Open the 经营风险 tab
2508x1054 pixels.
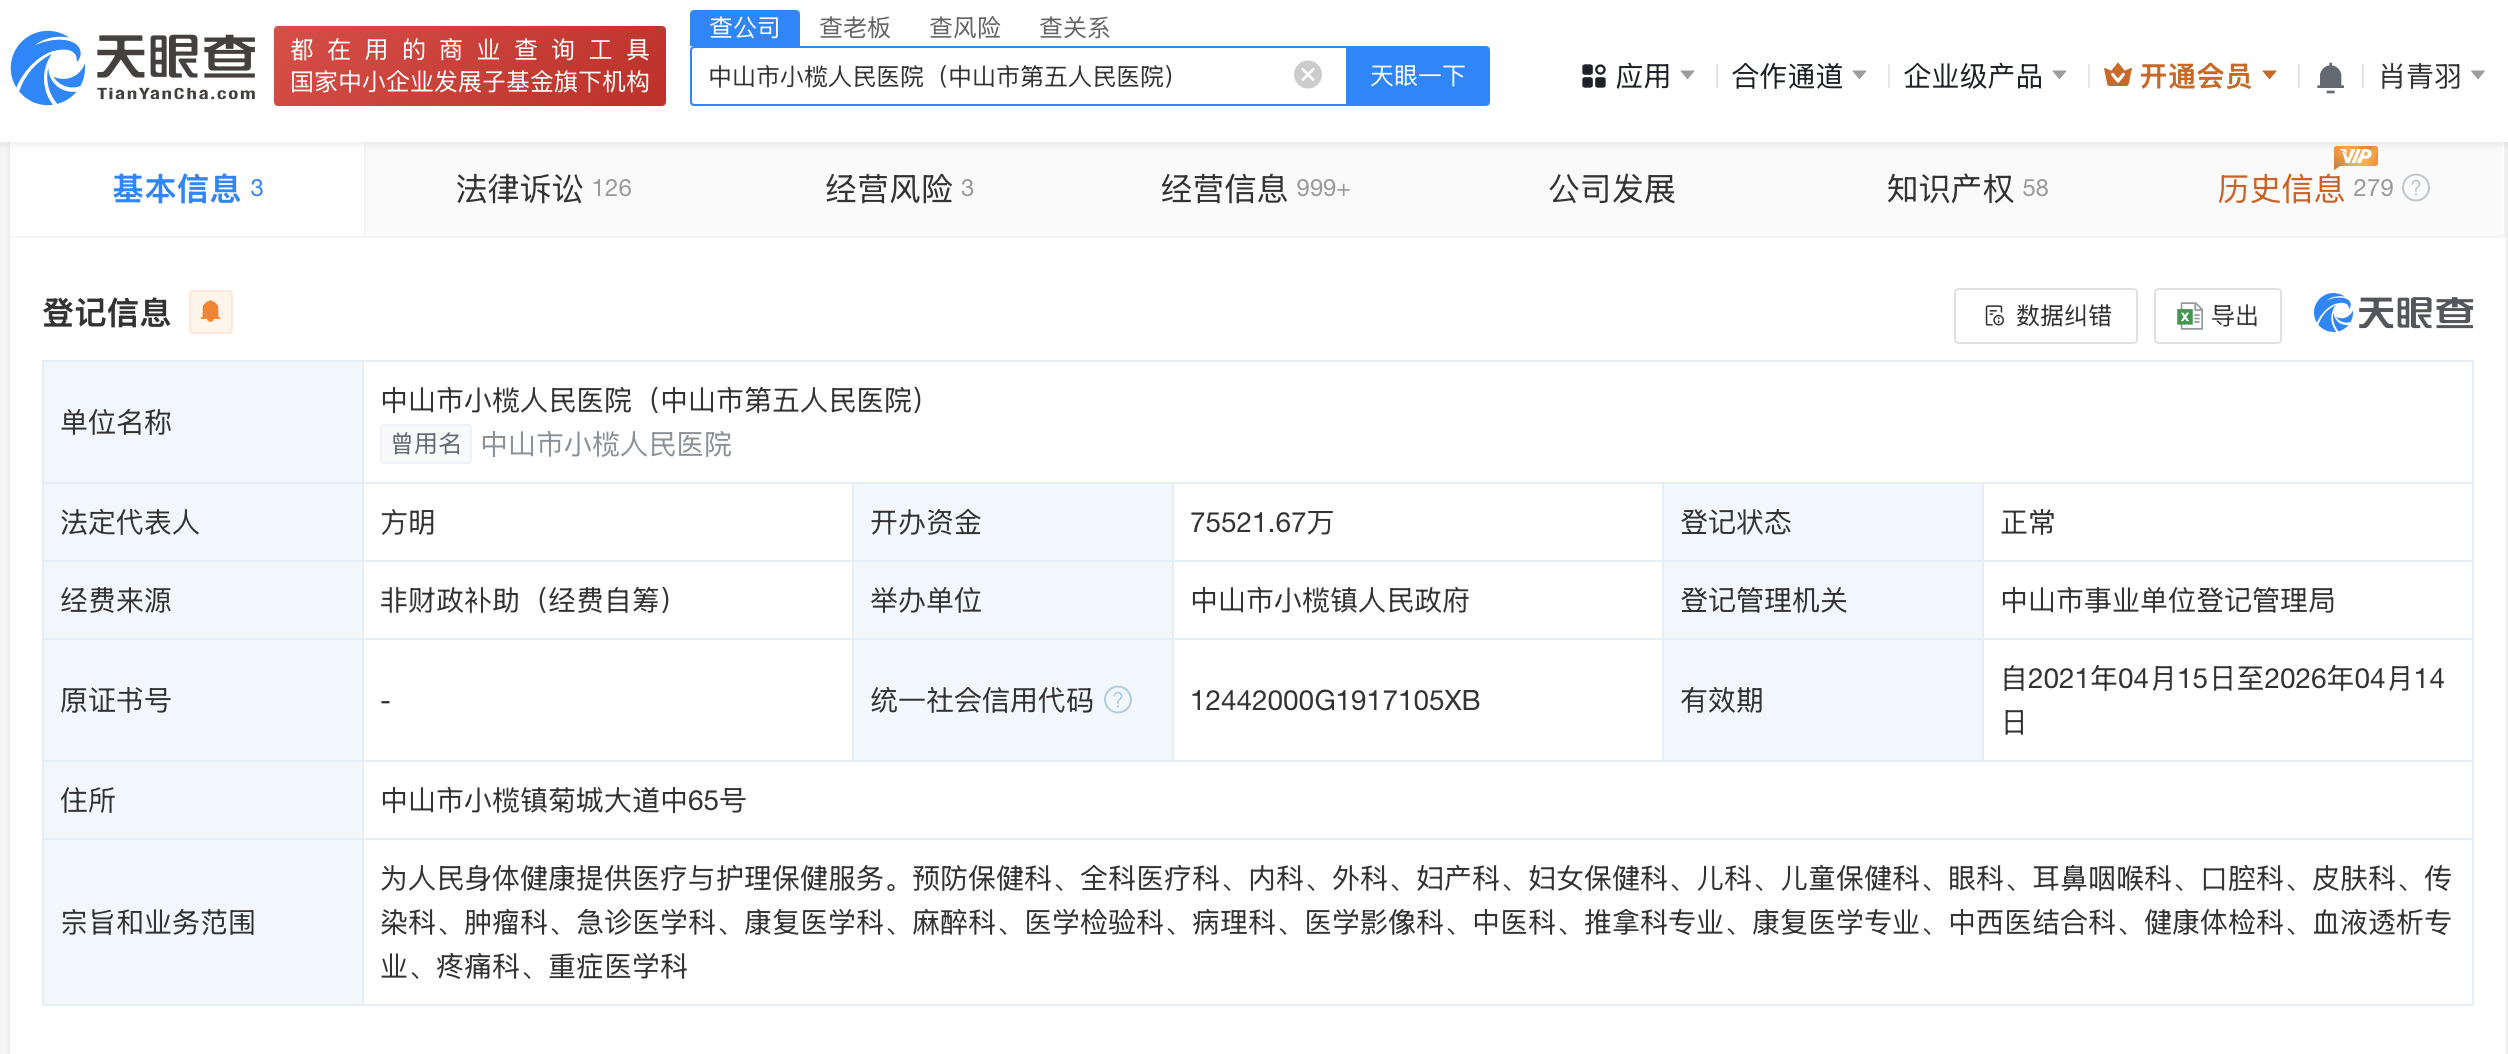[899, 188]
